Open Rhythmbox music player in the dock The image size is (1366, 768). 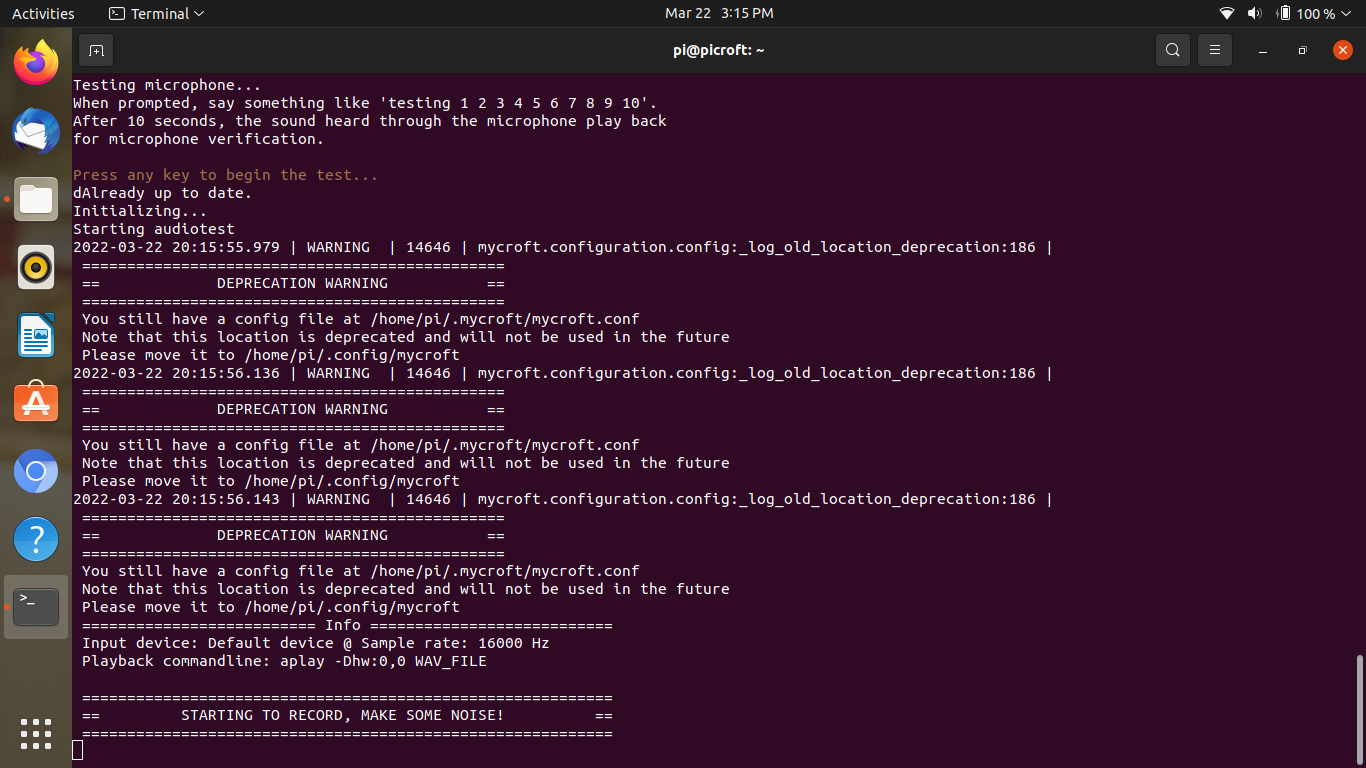click(36, 267)
